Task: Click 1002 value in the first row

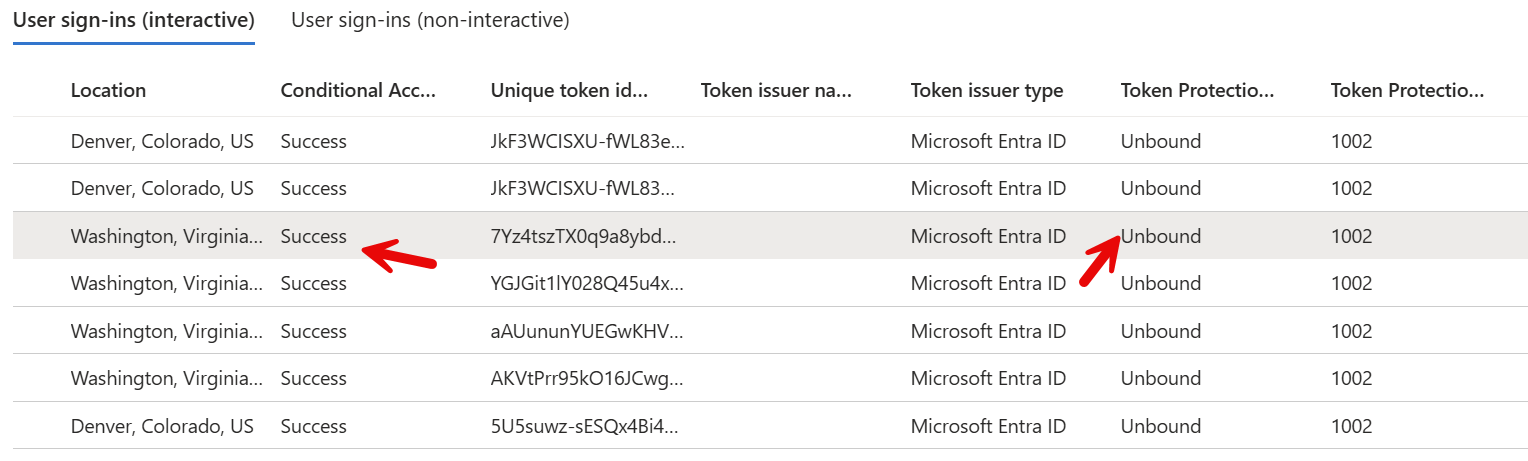Action: [x=1351, y=141]
